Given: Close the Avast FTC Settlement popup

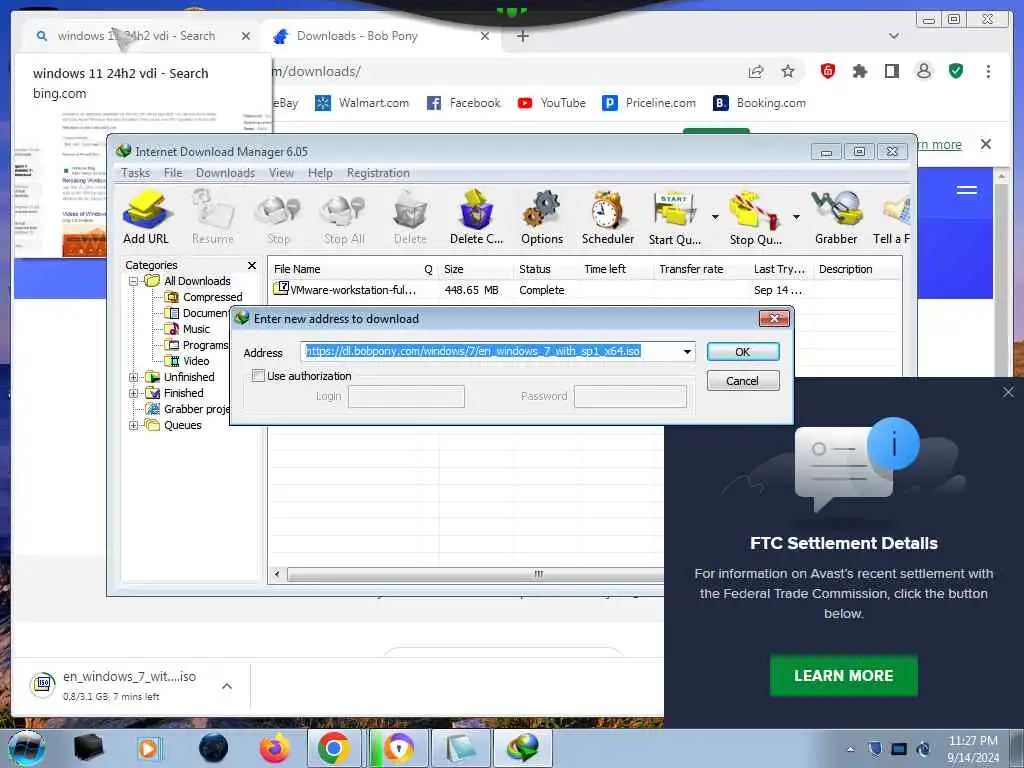Looking at the screenshot, I should (x=1008, y=392).
